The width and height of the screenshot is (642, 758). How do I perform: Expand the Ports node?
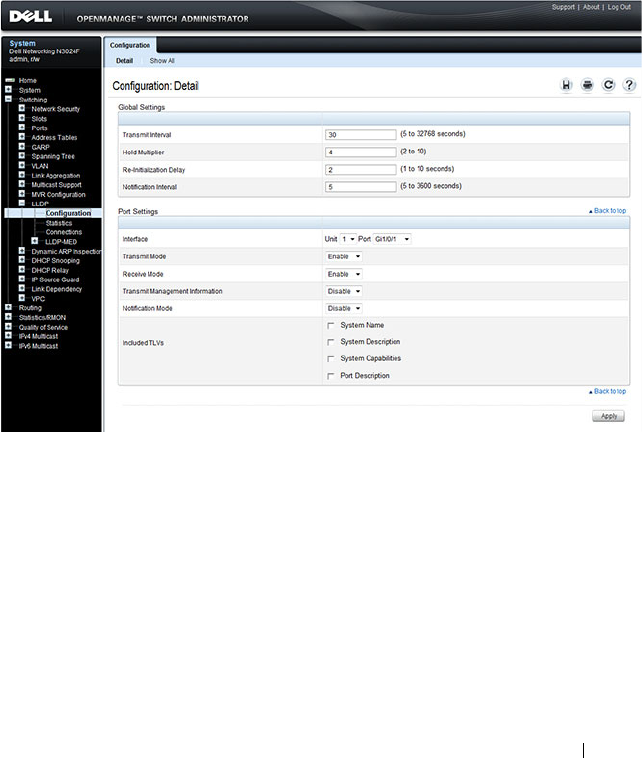[x=22, y=127]
